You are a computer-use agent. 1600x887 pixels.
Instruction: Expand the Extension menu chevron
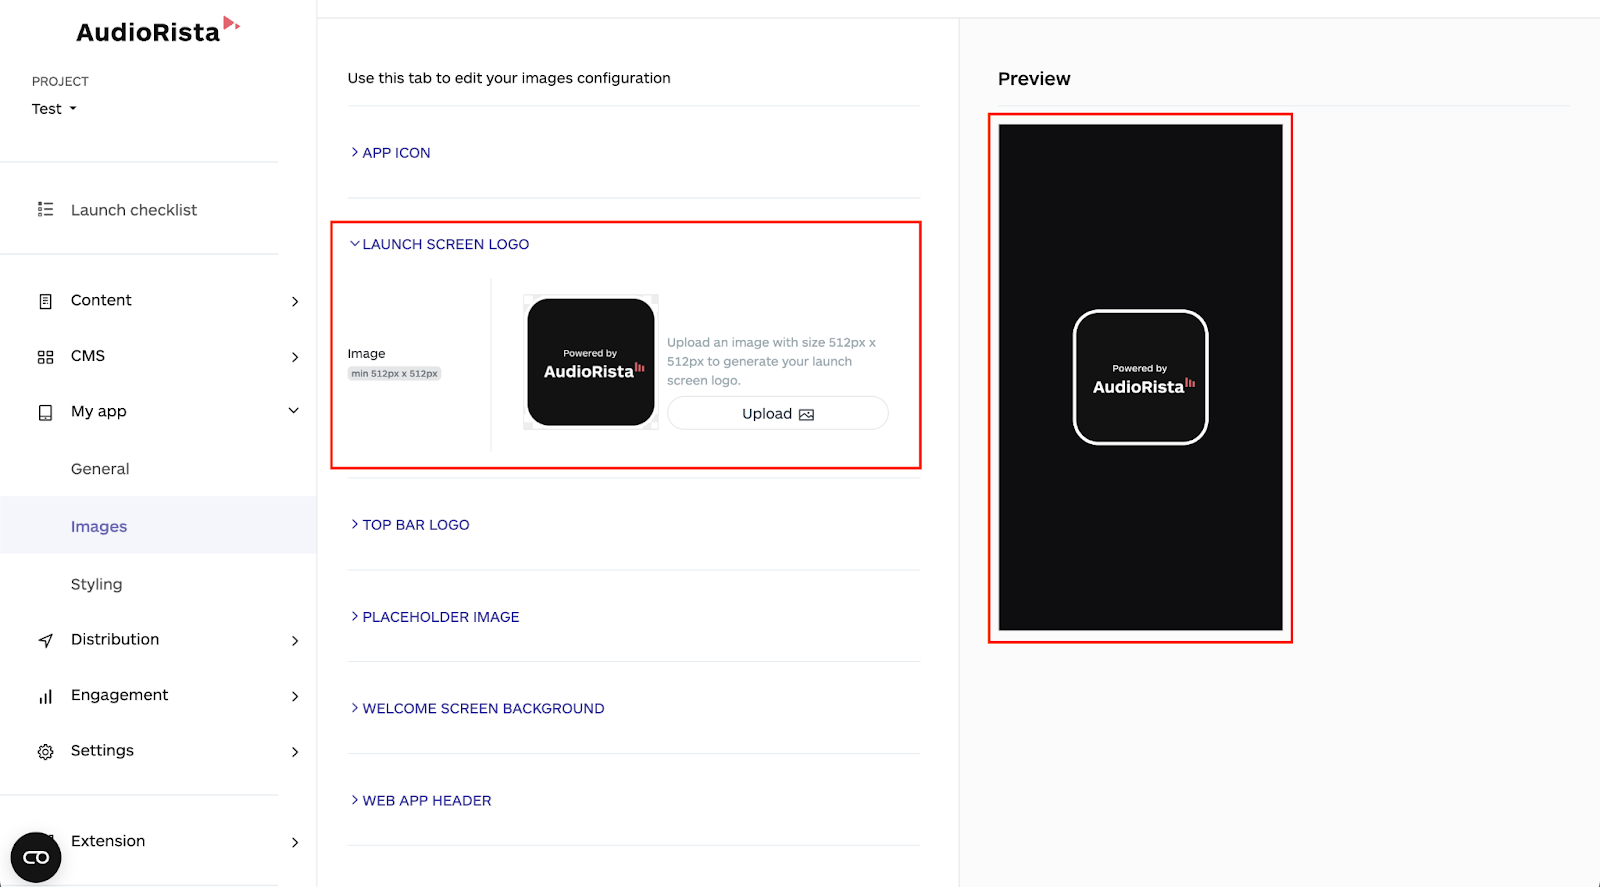(x=295, y=842)
